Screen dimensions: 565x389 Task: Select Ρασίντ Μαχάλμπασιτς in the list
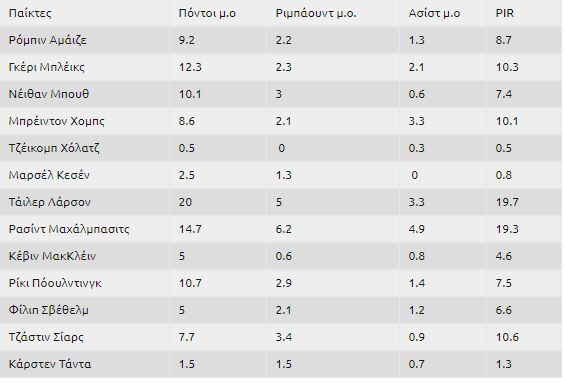69,229
